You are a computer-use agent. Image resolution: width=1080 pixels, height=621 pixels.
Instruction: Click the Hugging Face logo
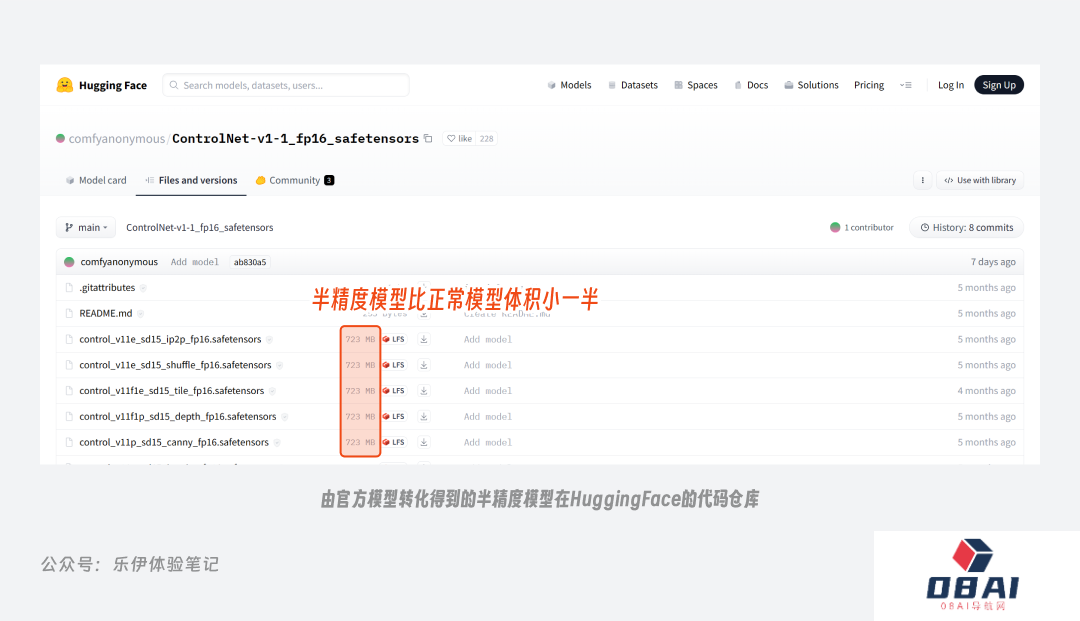pos(102,85)
